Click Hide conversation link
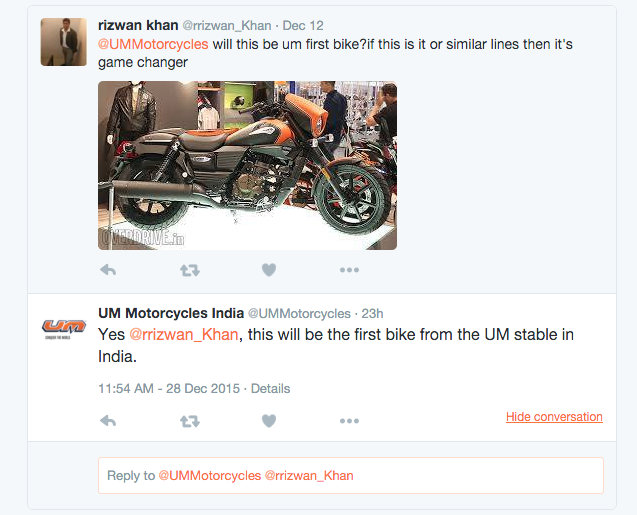 [554, 417]
